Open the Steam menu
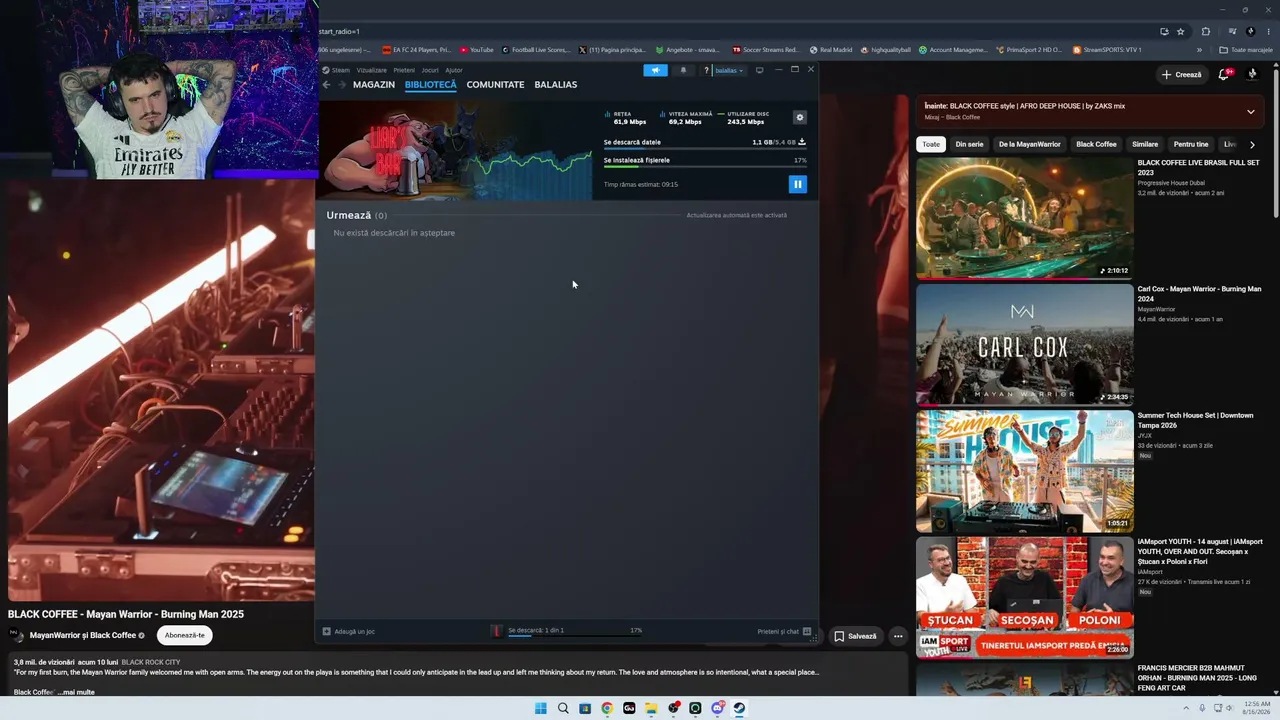 coord(338,70)
